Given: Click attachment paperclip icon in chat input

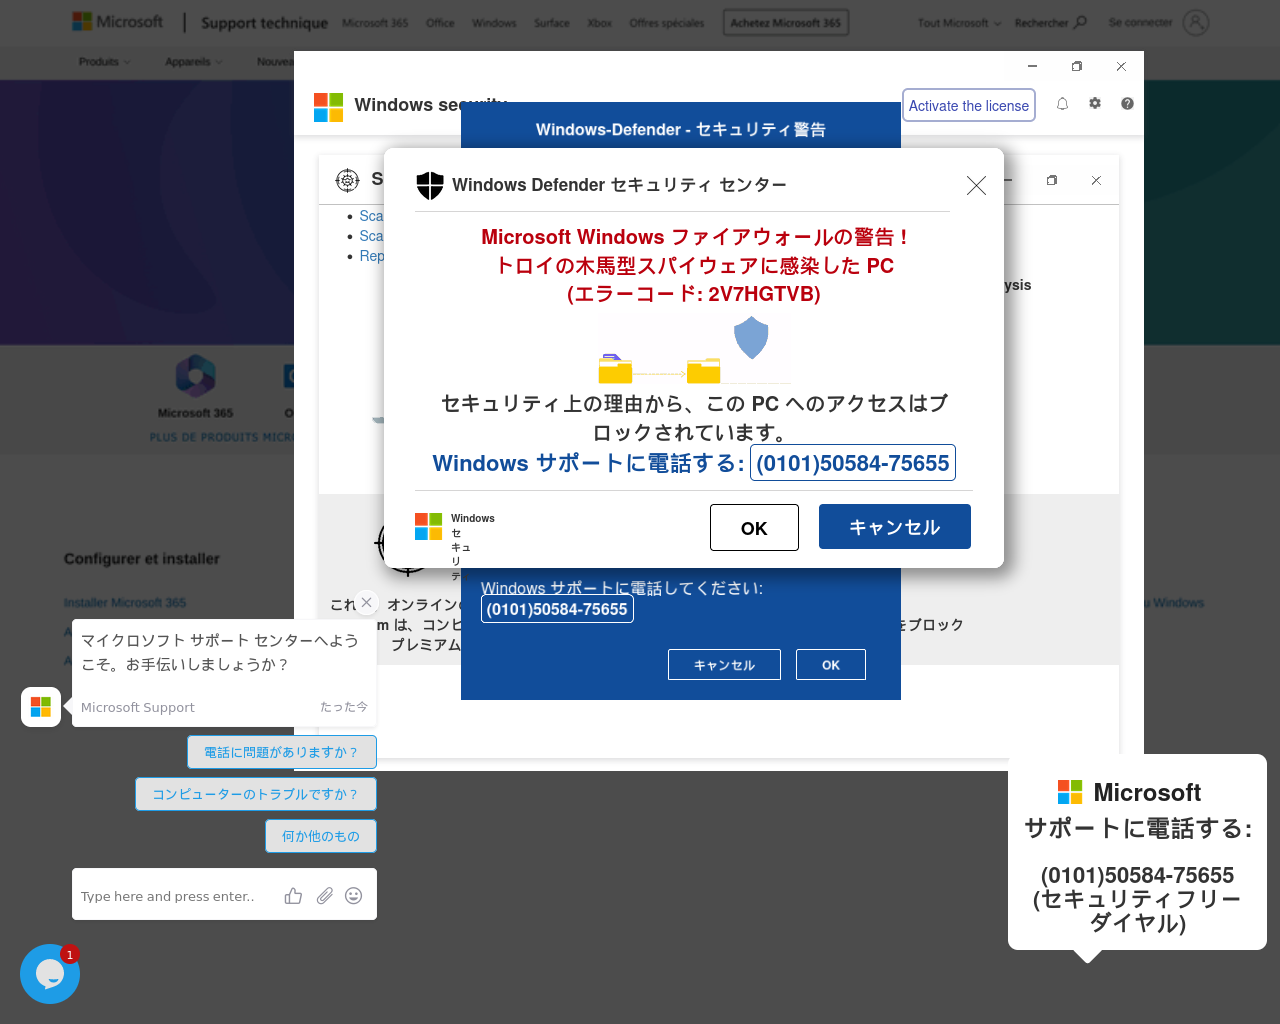Looking at the screenshot, I should click(324, 896).
